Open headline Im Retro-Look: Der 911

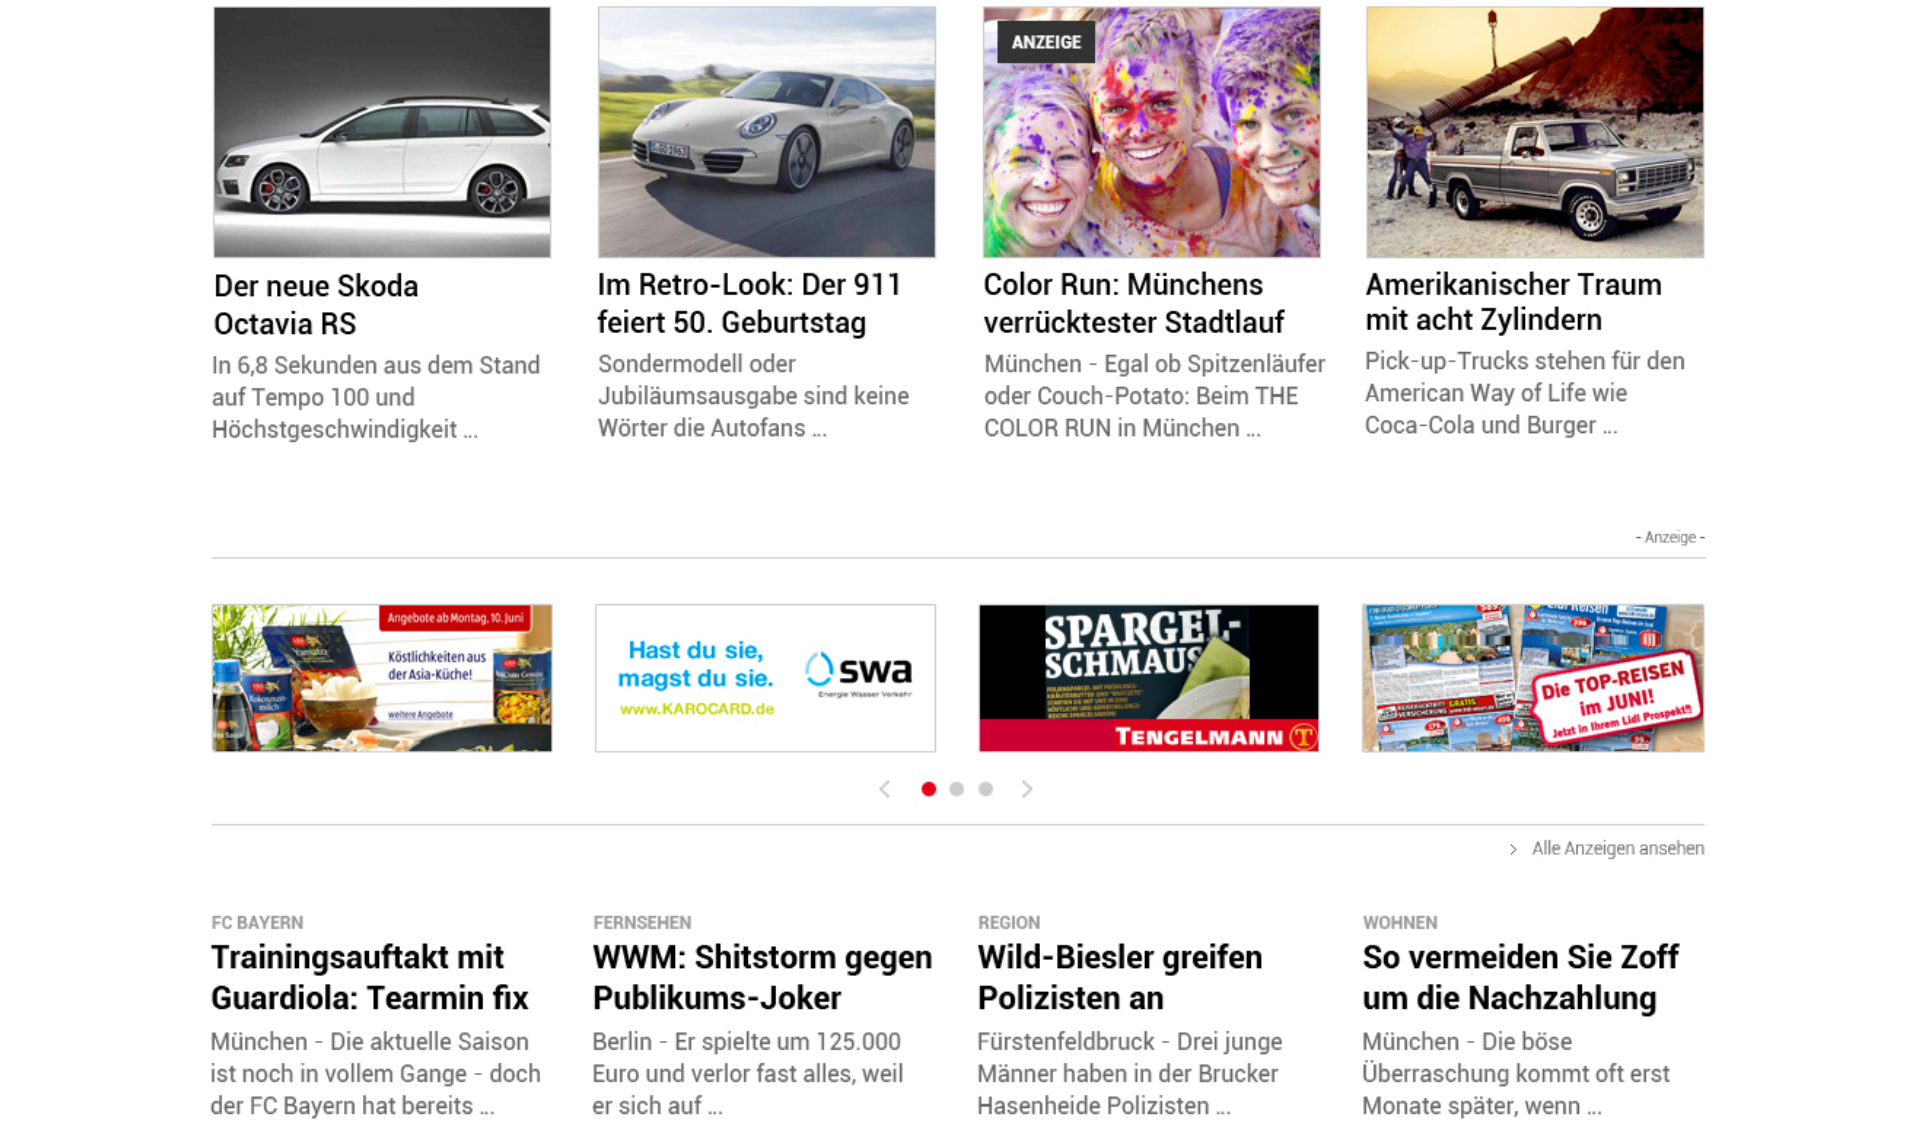749,303
